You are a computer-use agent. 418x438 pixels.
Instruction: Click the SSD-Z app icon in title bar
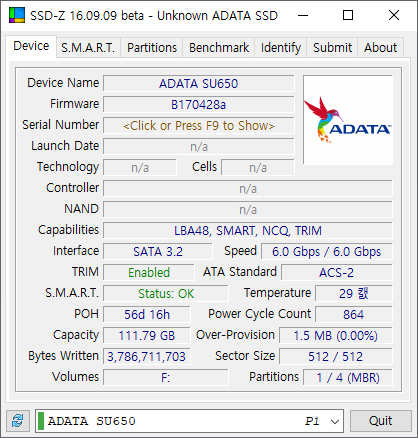point(17,15)
